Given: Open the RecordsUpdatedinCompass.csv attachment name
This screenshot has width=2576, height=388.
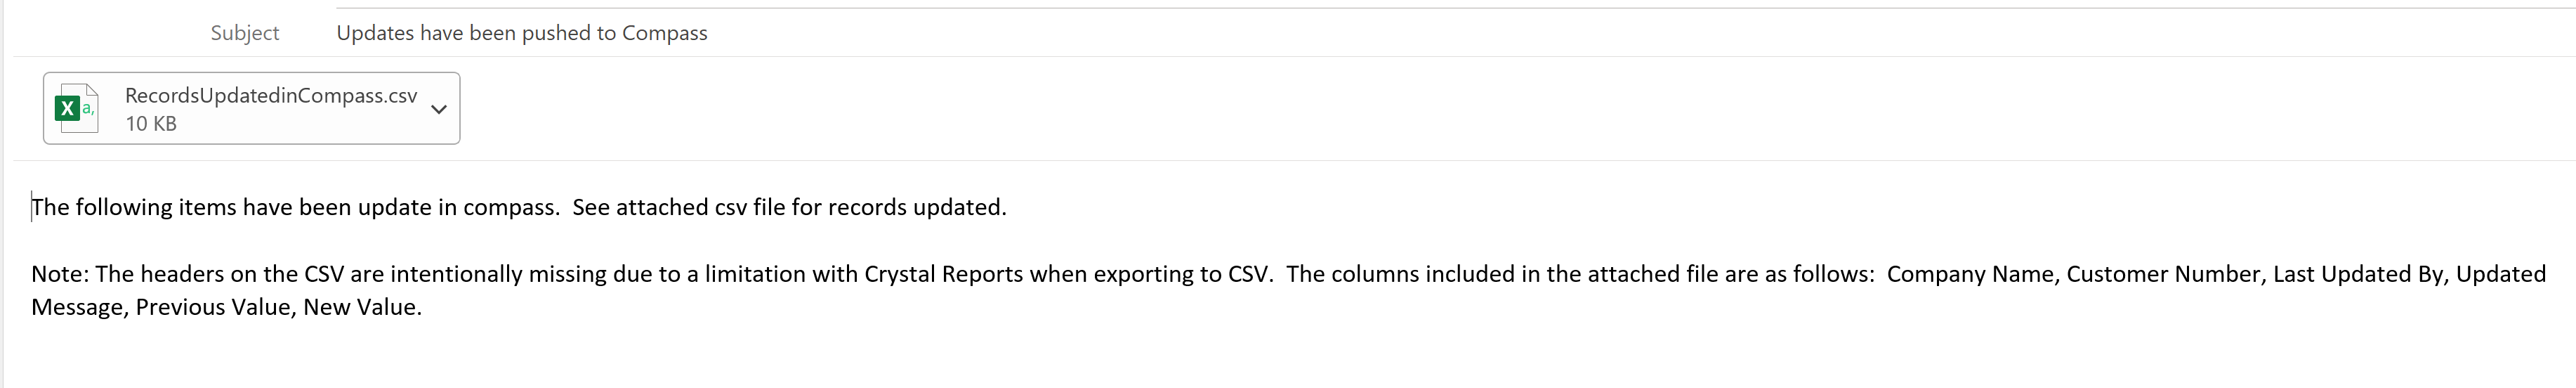Looking at the screenshot, I should click(x=271, y=95).
